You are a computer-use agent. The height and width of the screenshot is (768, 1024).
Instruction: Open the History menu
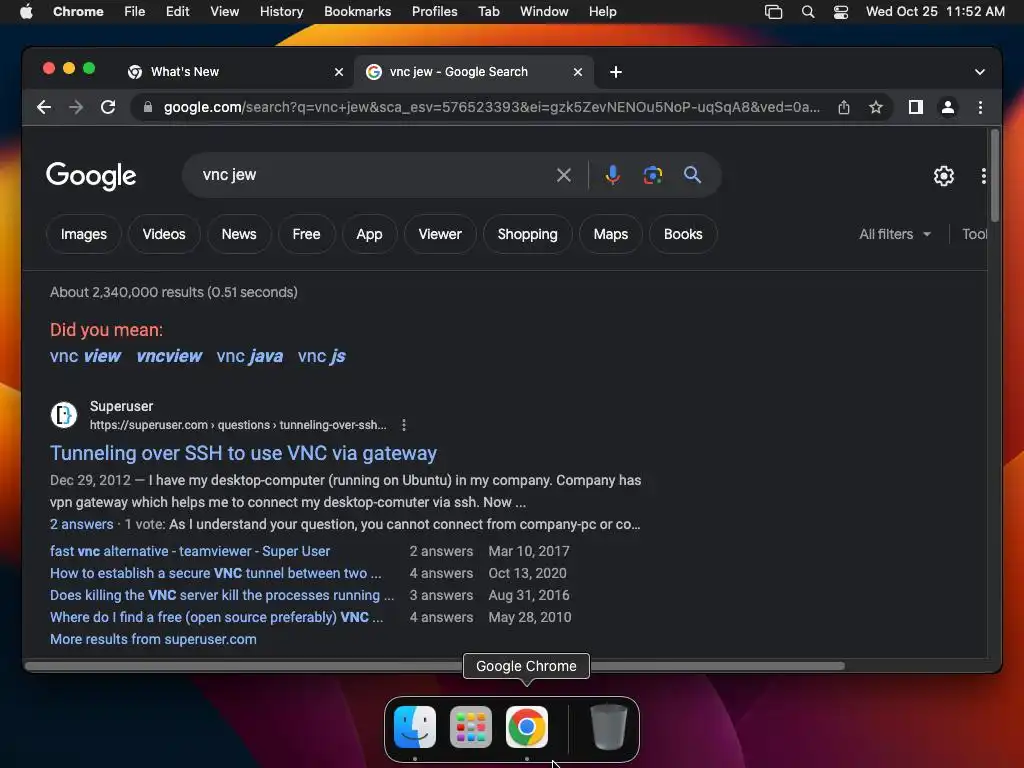tap(281, 12)
